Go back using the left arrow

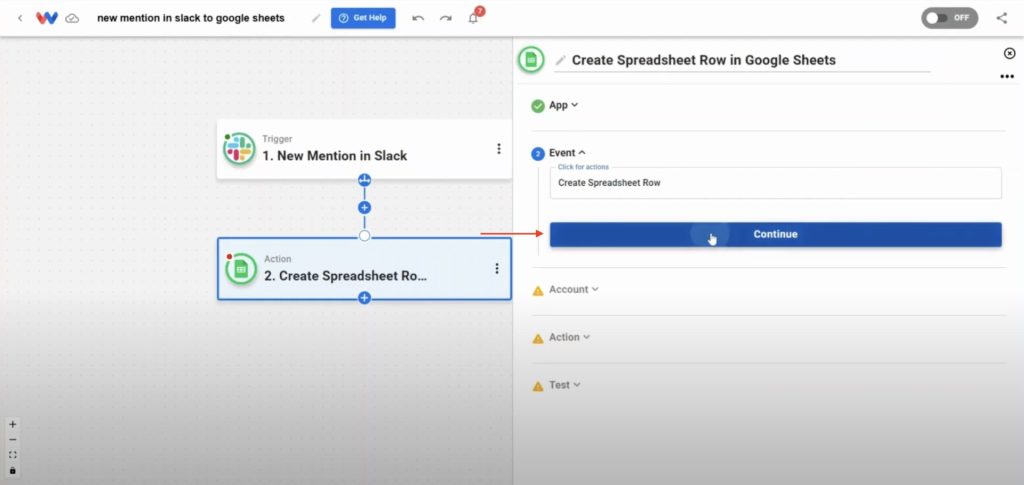tap(20, 18)
